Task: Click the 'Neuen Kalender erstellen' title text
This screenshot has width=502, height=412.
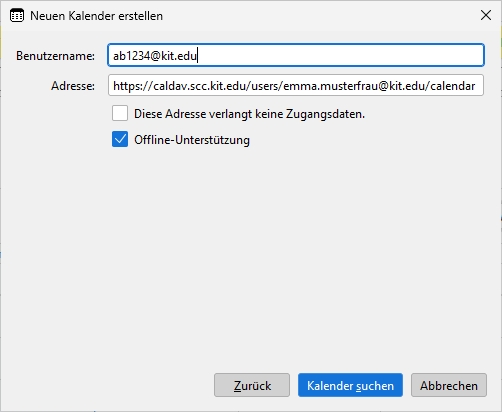Action: point(96,16)
